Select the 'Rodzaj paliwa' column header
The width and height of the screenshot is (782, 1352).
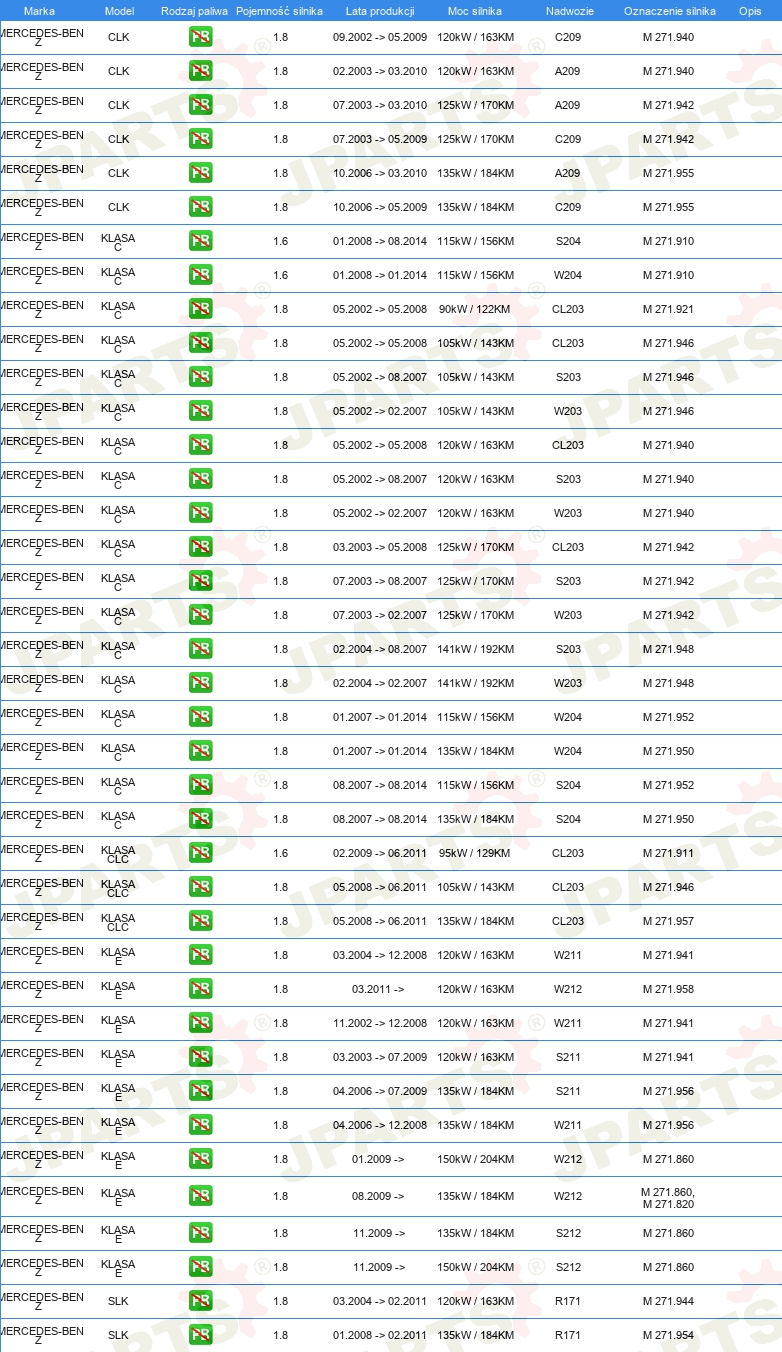(194, 11)
